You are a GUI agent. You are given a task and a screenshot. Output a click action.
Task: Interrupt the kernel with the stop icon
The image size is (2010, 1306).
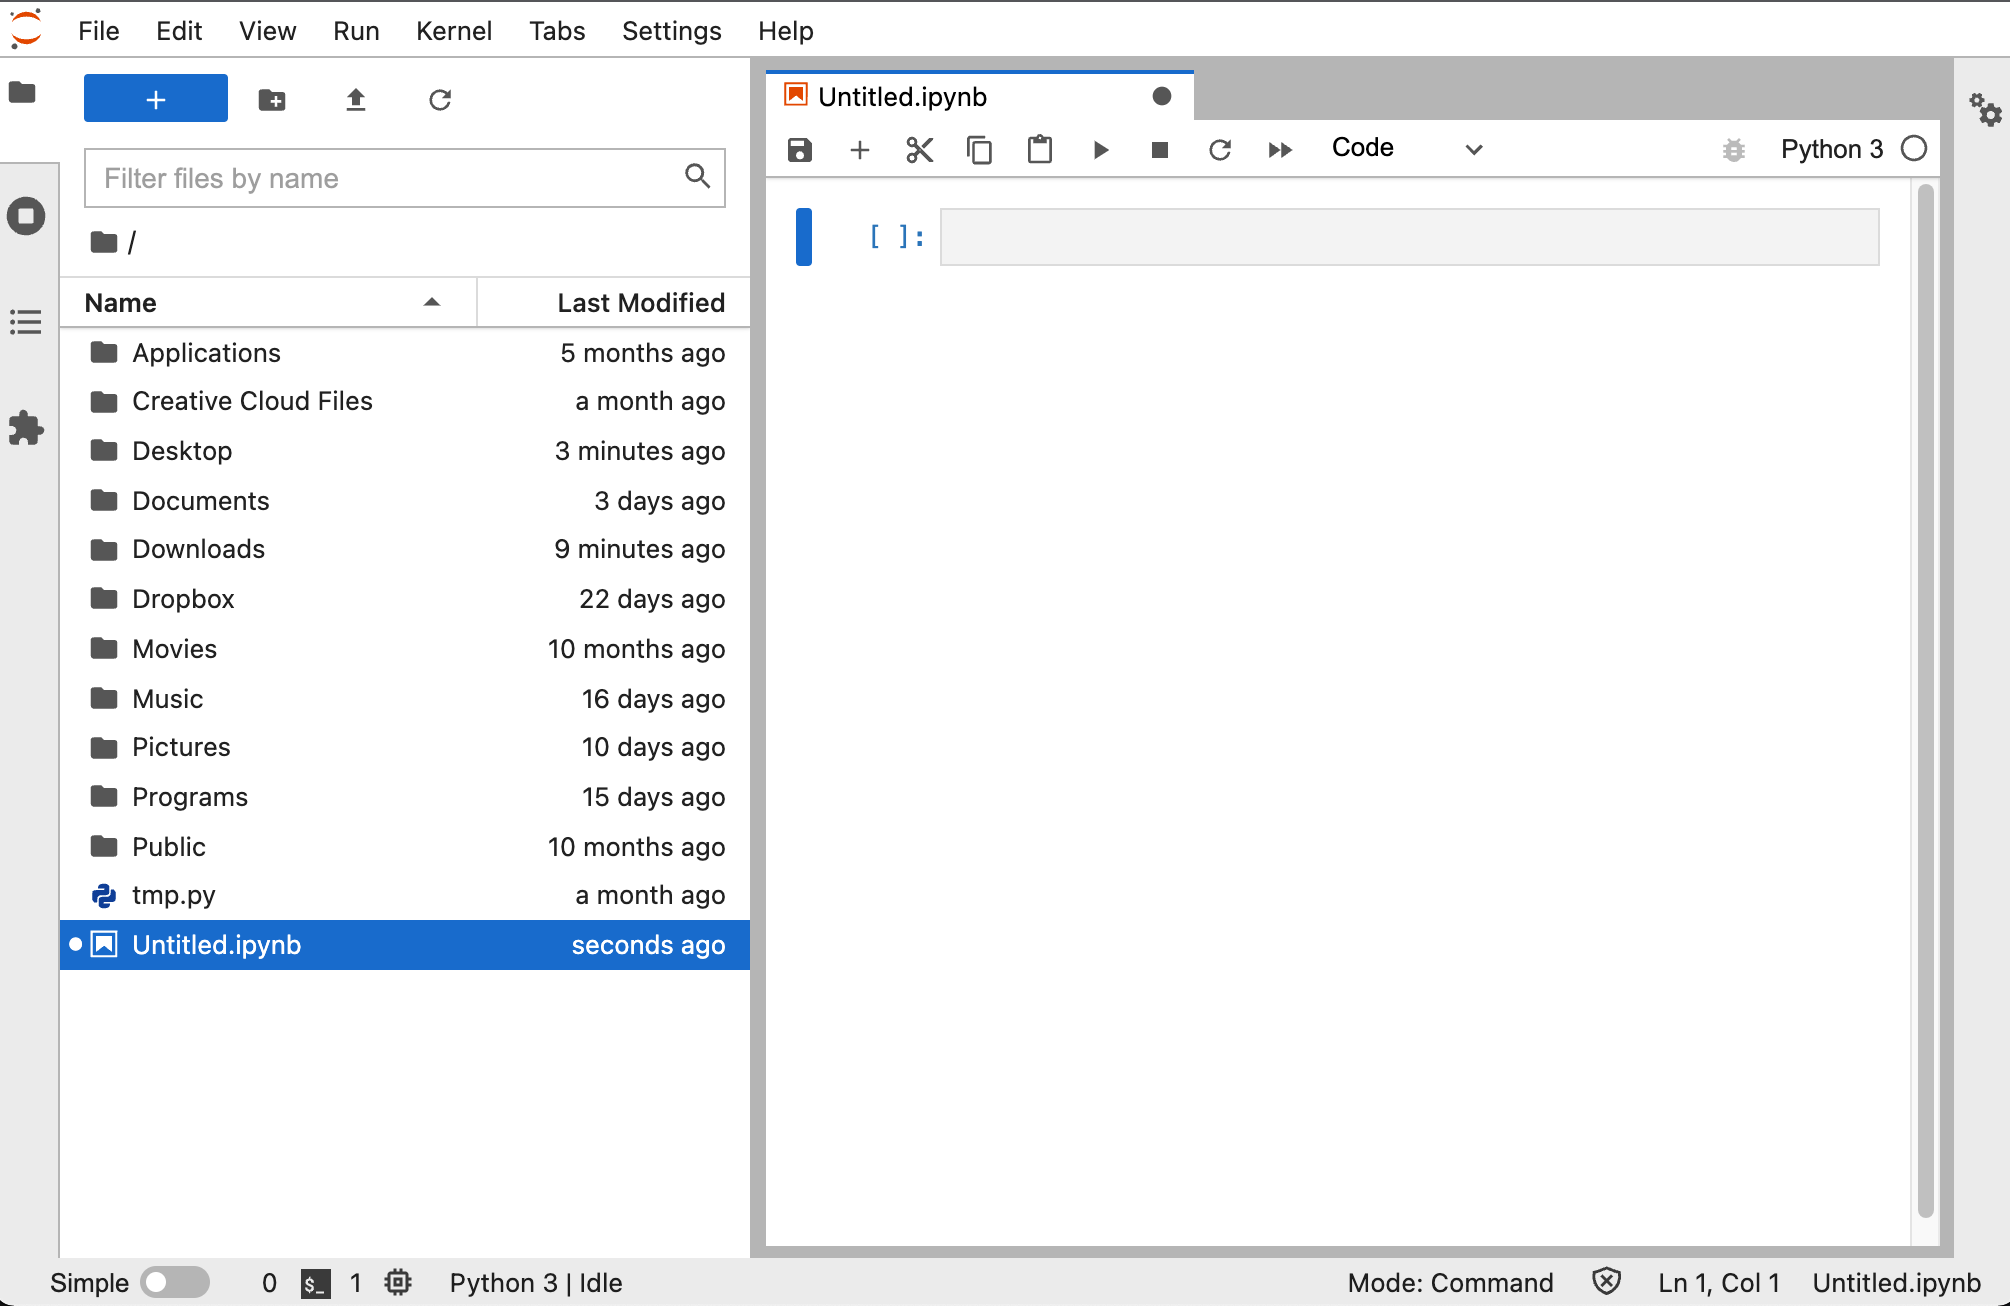pos(1160,150)
